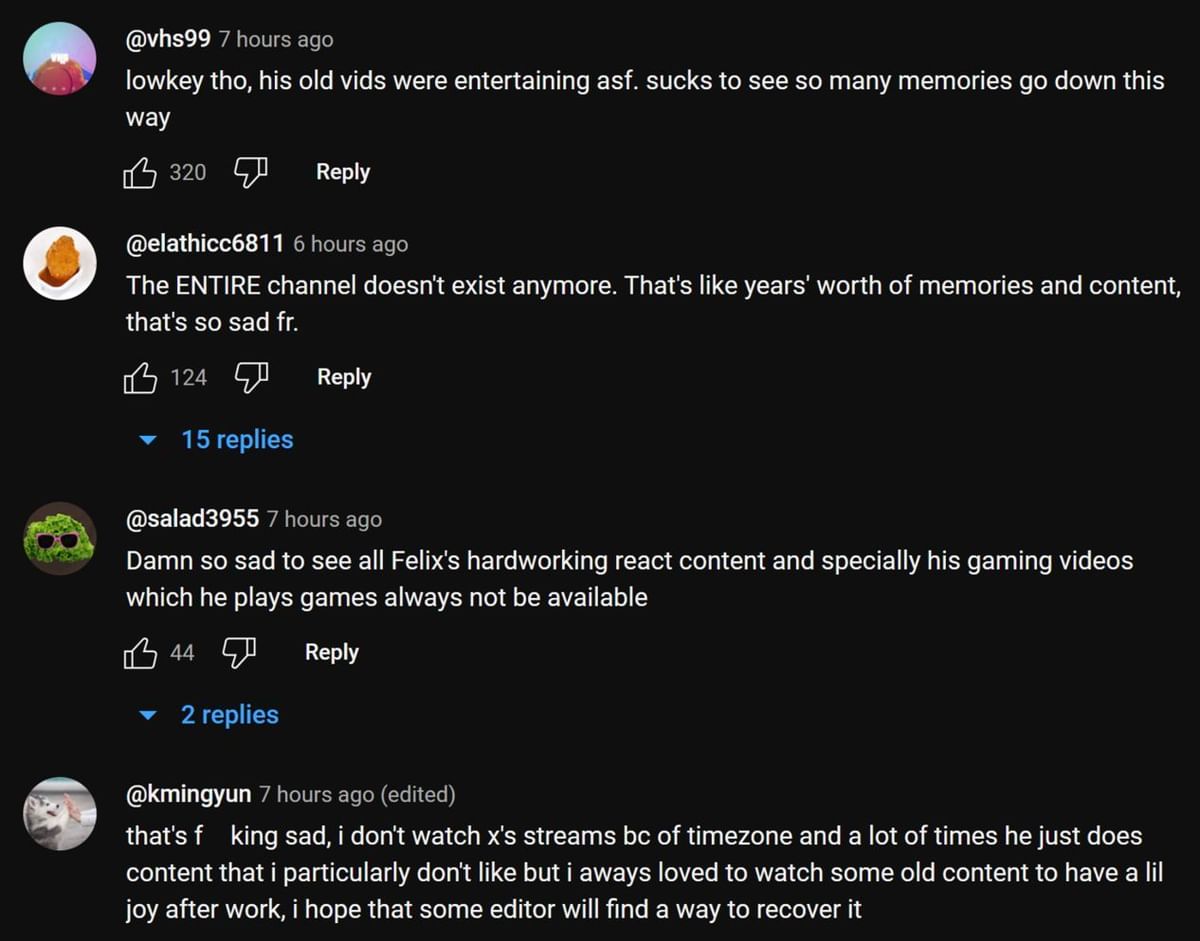Open @vhs99's profile avatar
The height and width of the screenshot is (941, 1200).
(x=60, y=58)
